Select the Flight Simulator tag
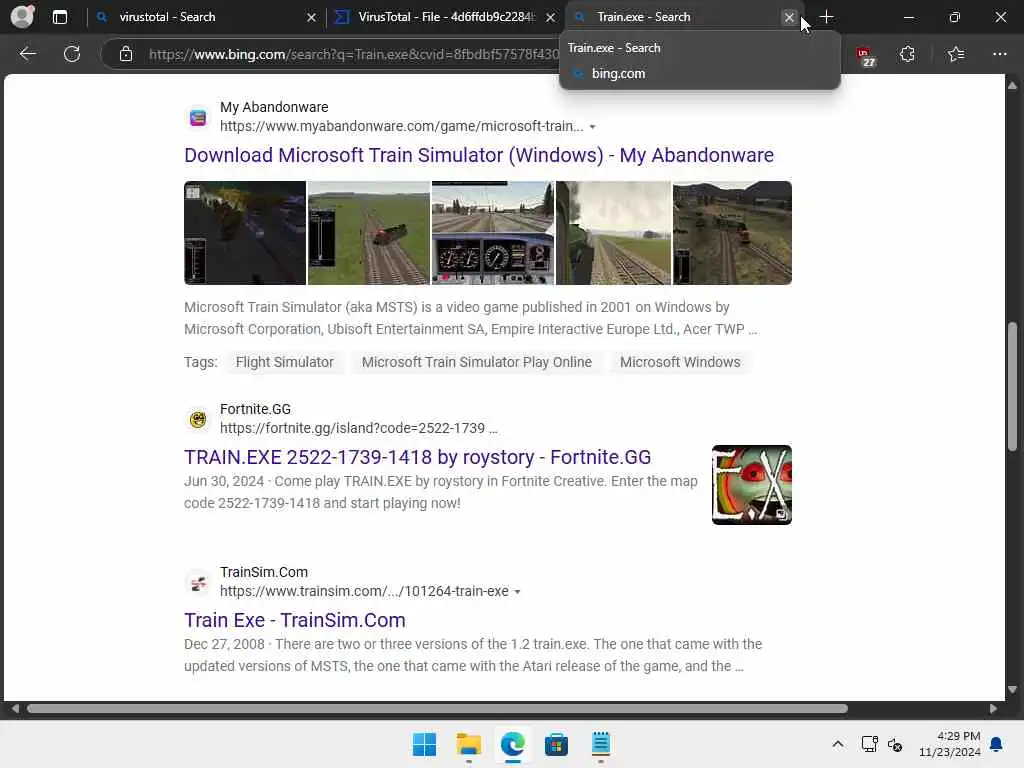Screen dimensions: 1024x768 [285, 362]
